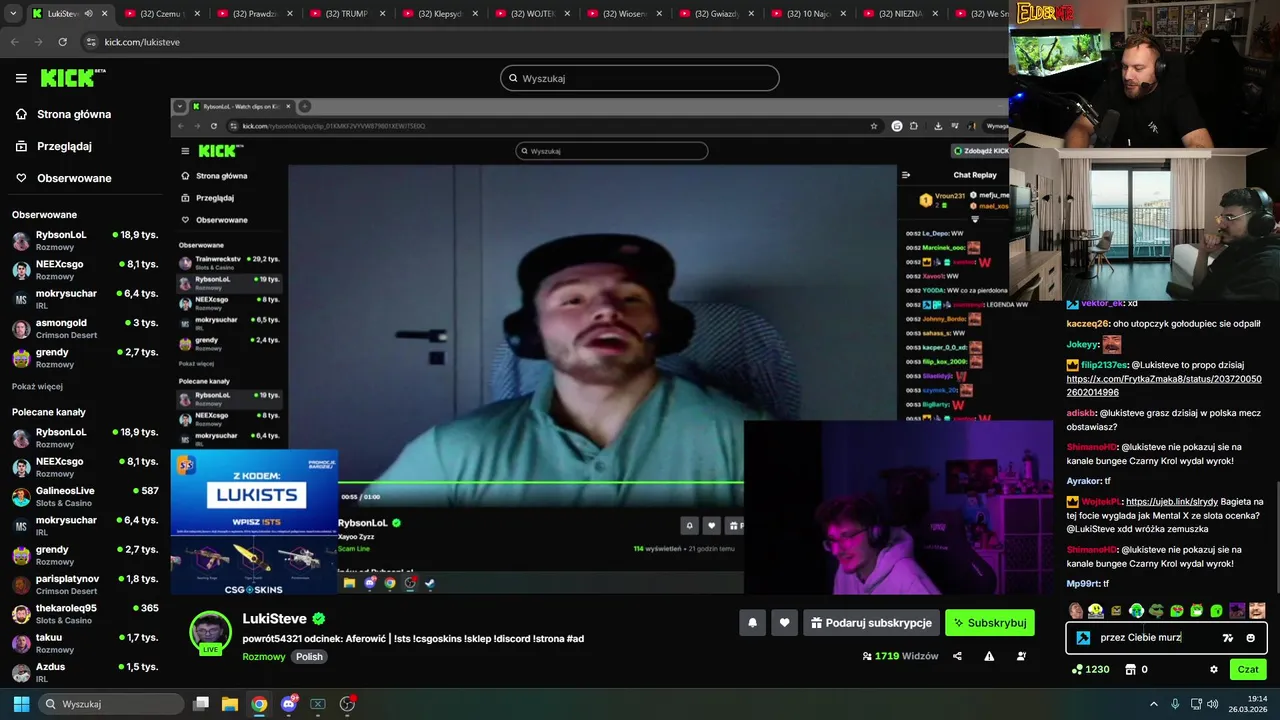Focus the Wyszukaj search field
Viewport: 1280px width, 720px height.
[640, 78]
